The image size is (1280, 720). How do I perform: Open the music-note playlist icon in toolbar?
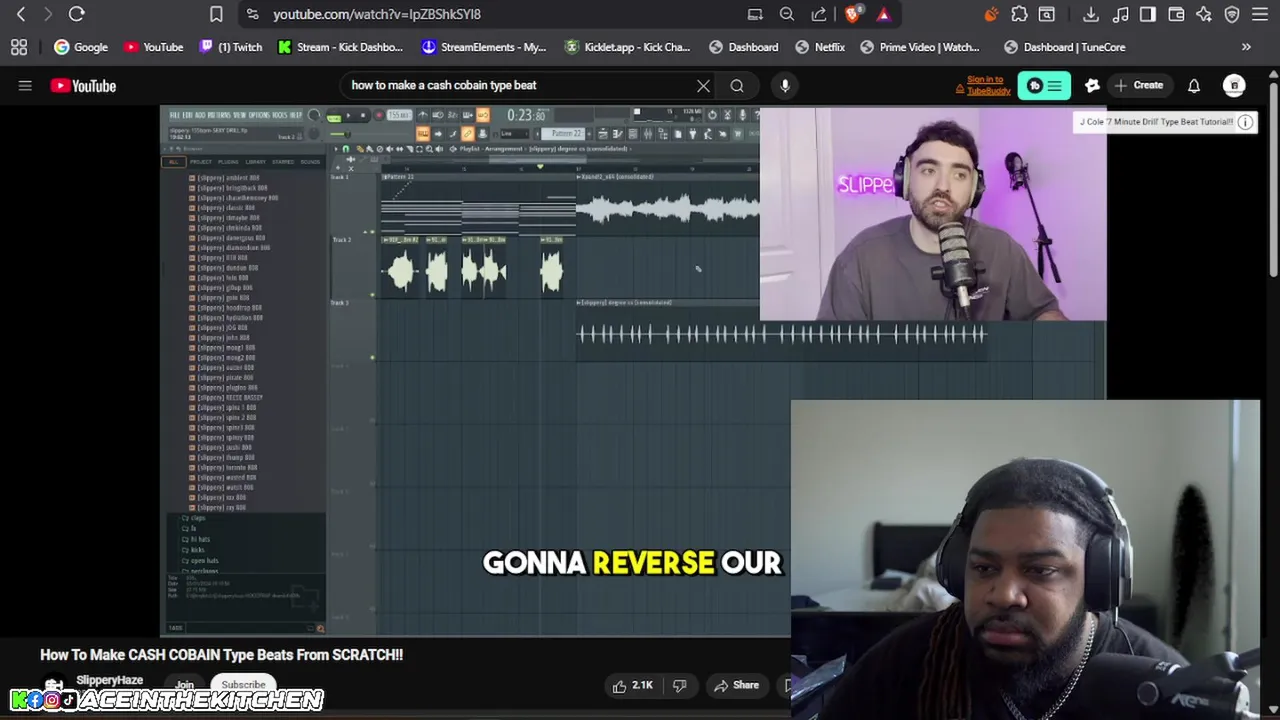1120,14
